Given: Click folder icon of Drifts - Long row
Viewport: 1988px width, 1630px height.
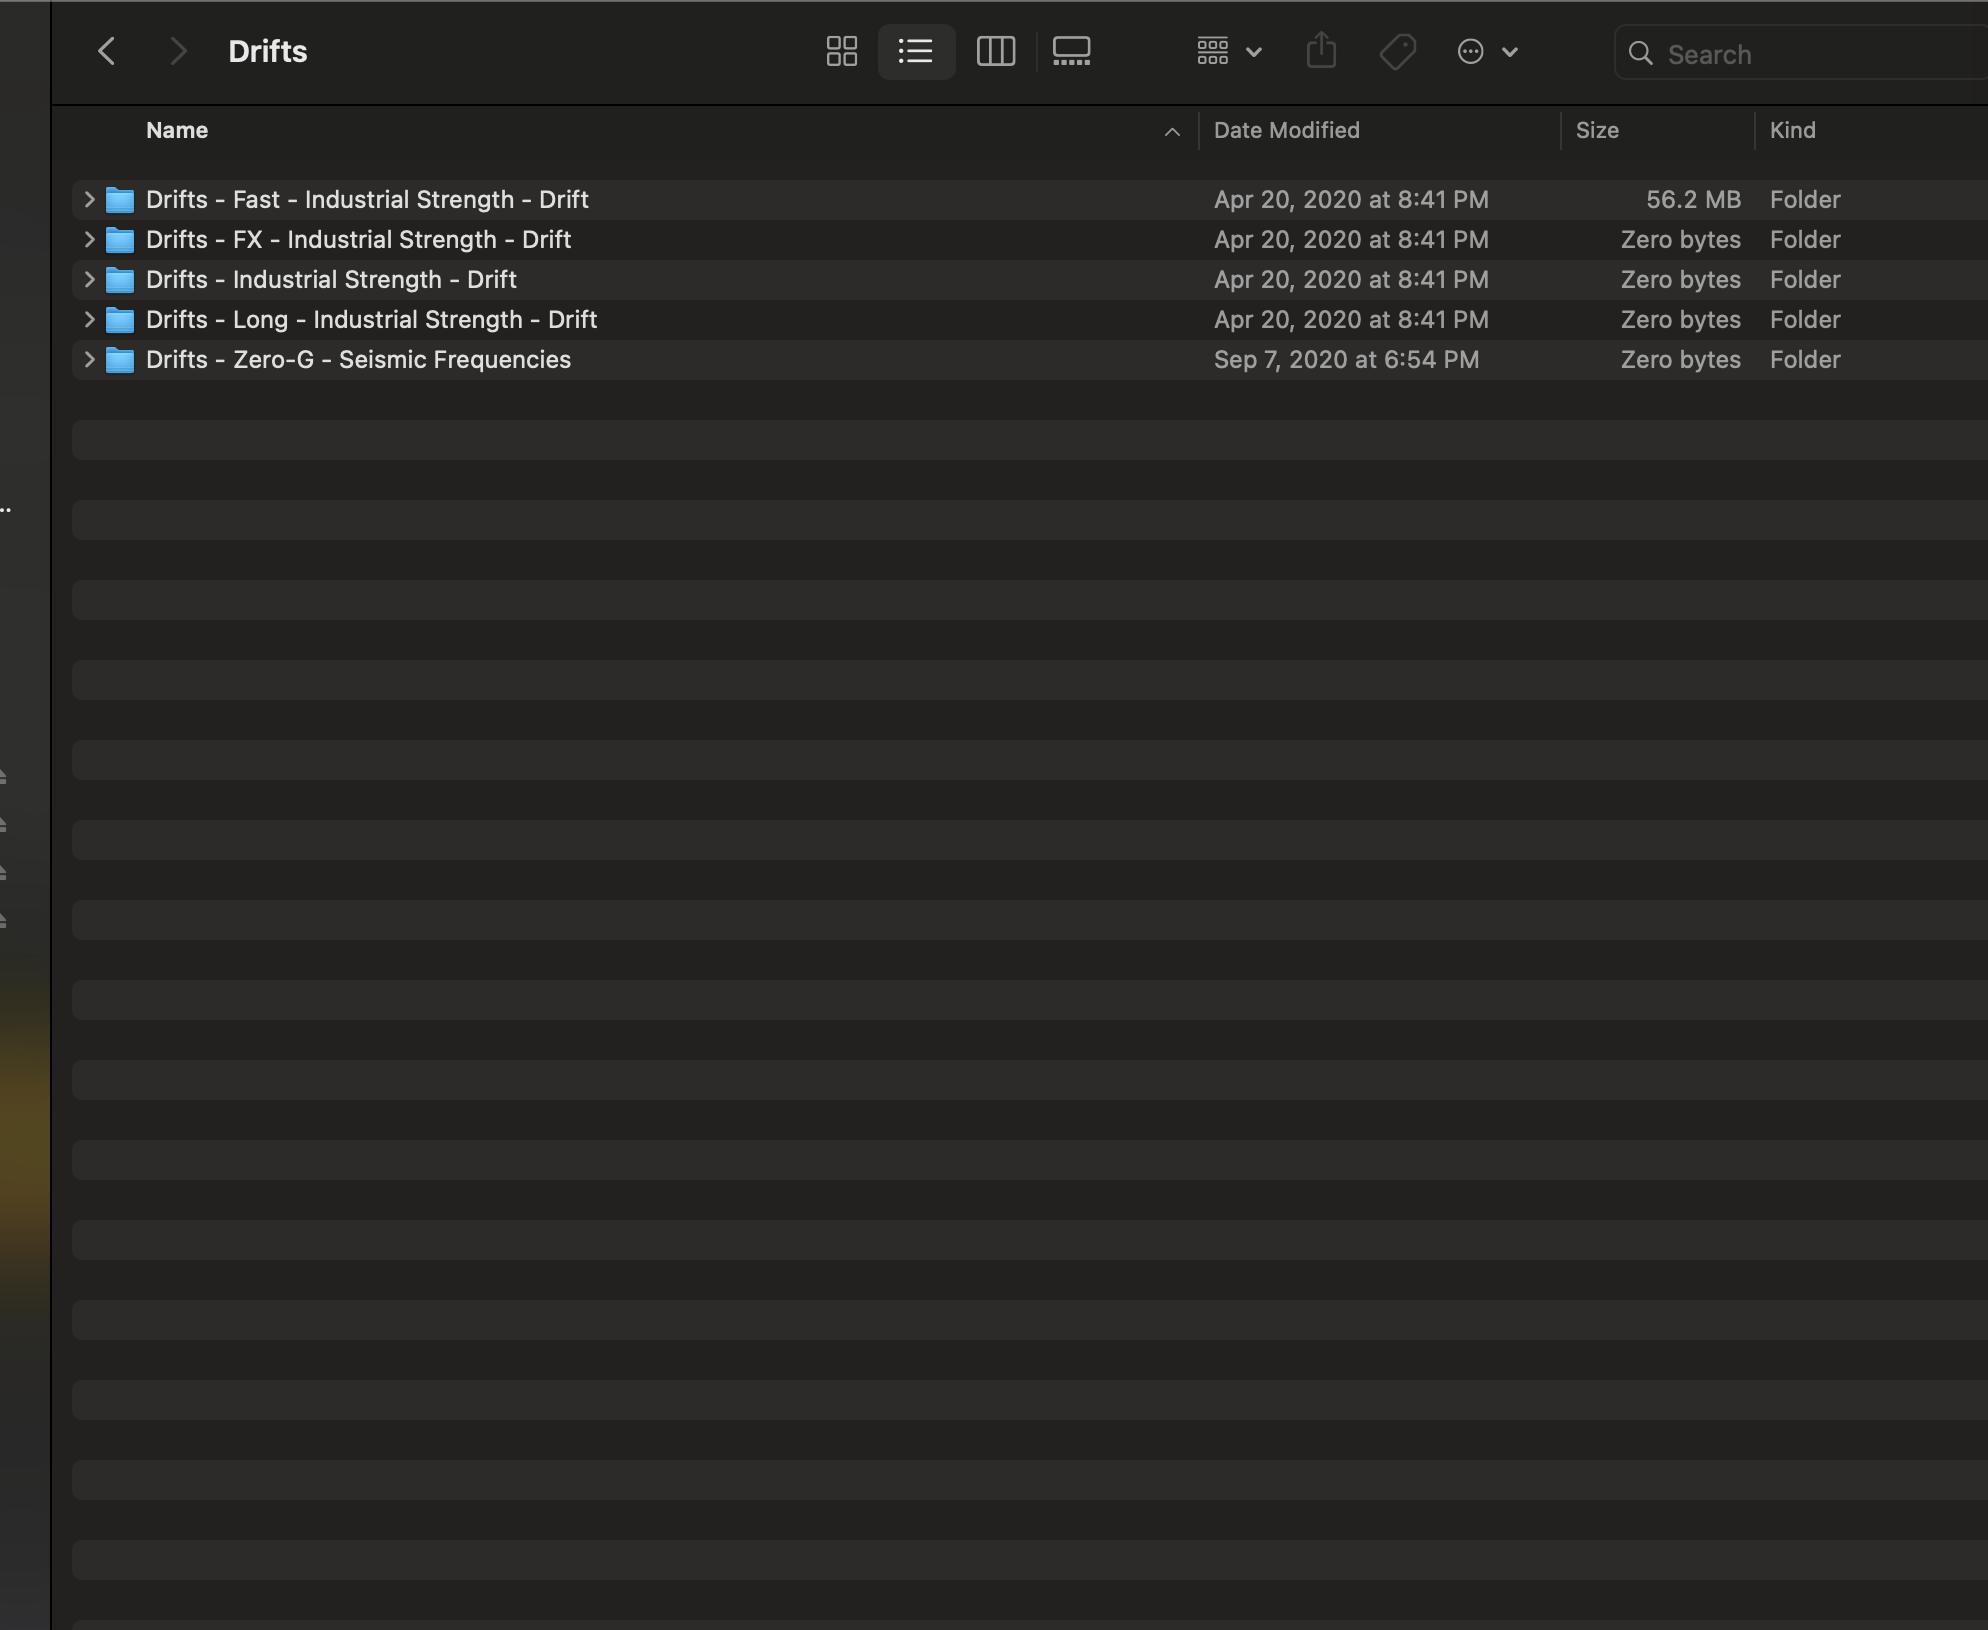Looking at the screenshot, I should click(120, 320).
